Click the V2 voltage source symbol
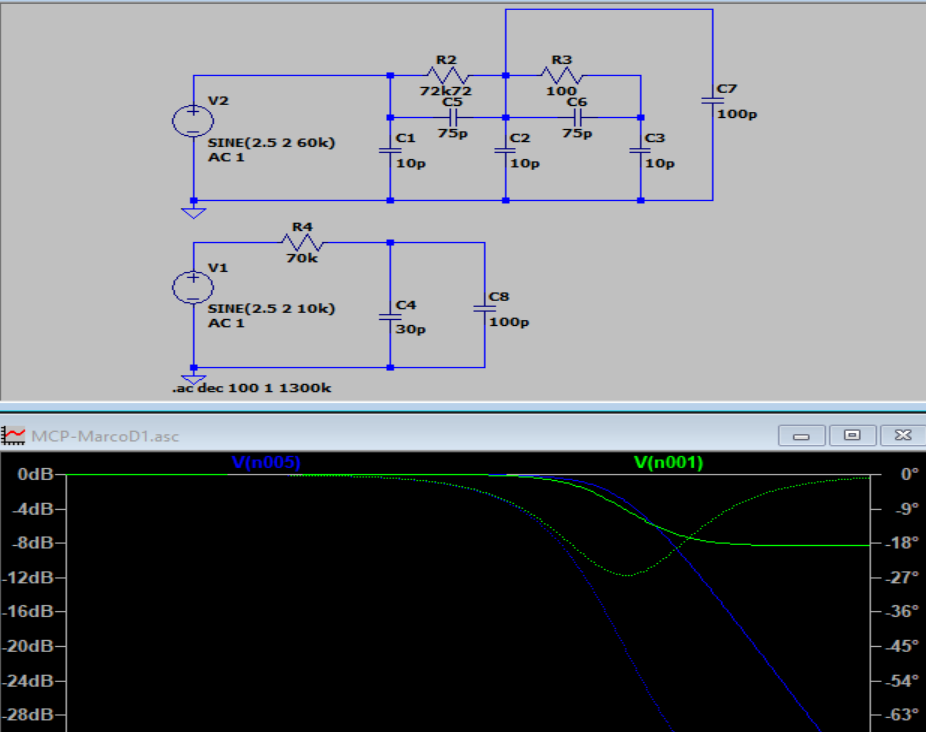The width and height of the screenshot is (926, 732). pyautogui.click(x=192, y=121)
